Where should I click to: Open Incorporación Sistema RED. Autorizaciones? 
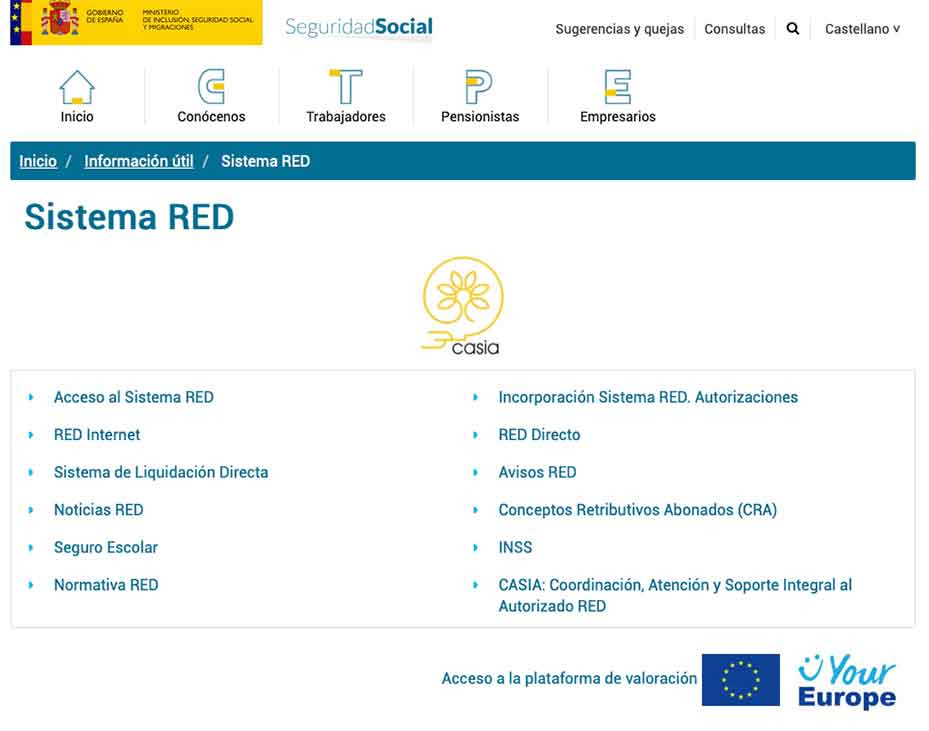pos(648,397)
